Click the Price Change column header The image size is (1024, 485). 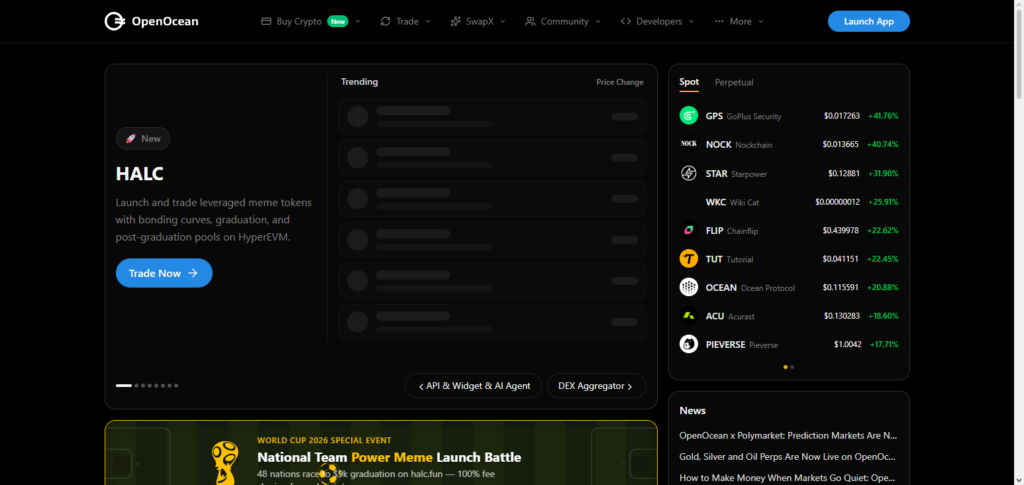coord(620,82)
